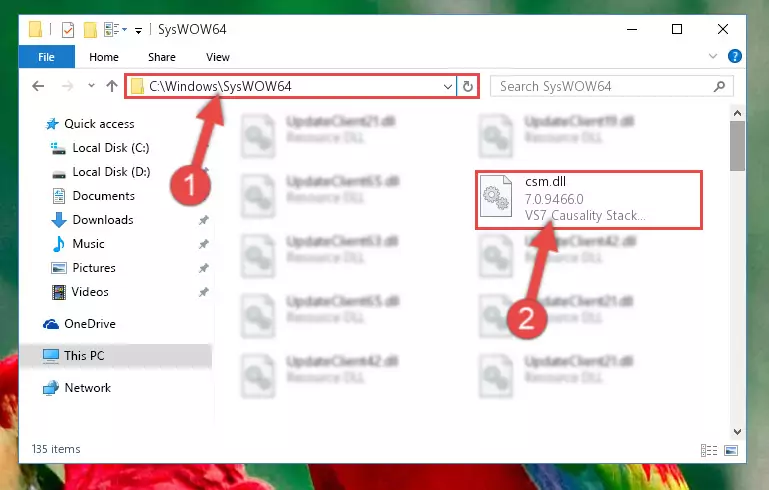The height and width of the screenshot is (490, 769).
Task: Open the address bar history dropdown
Action: 447,87
